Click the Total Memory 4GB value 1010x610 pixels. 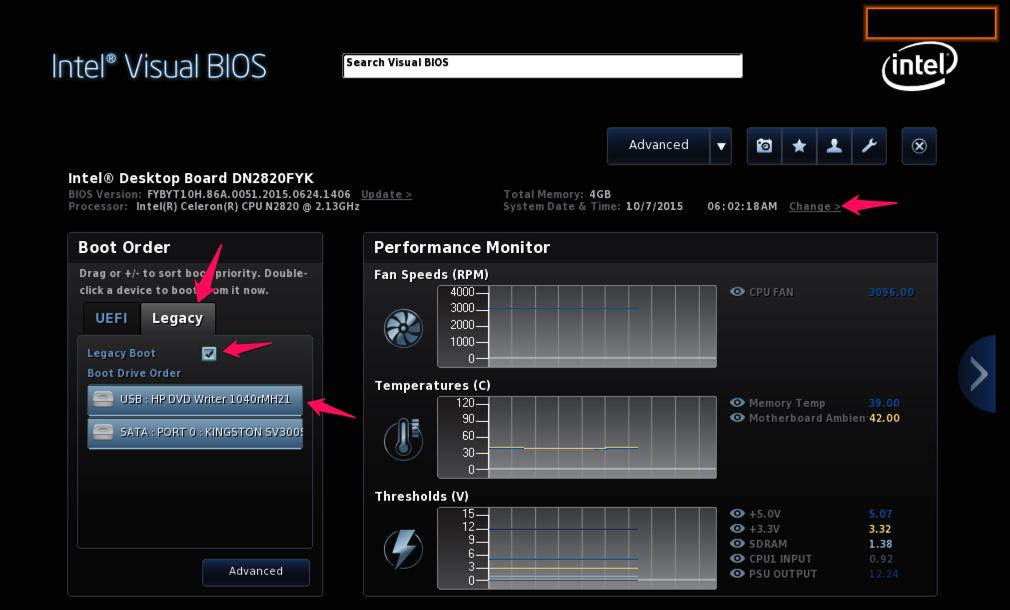[600, 195]
